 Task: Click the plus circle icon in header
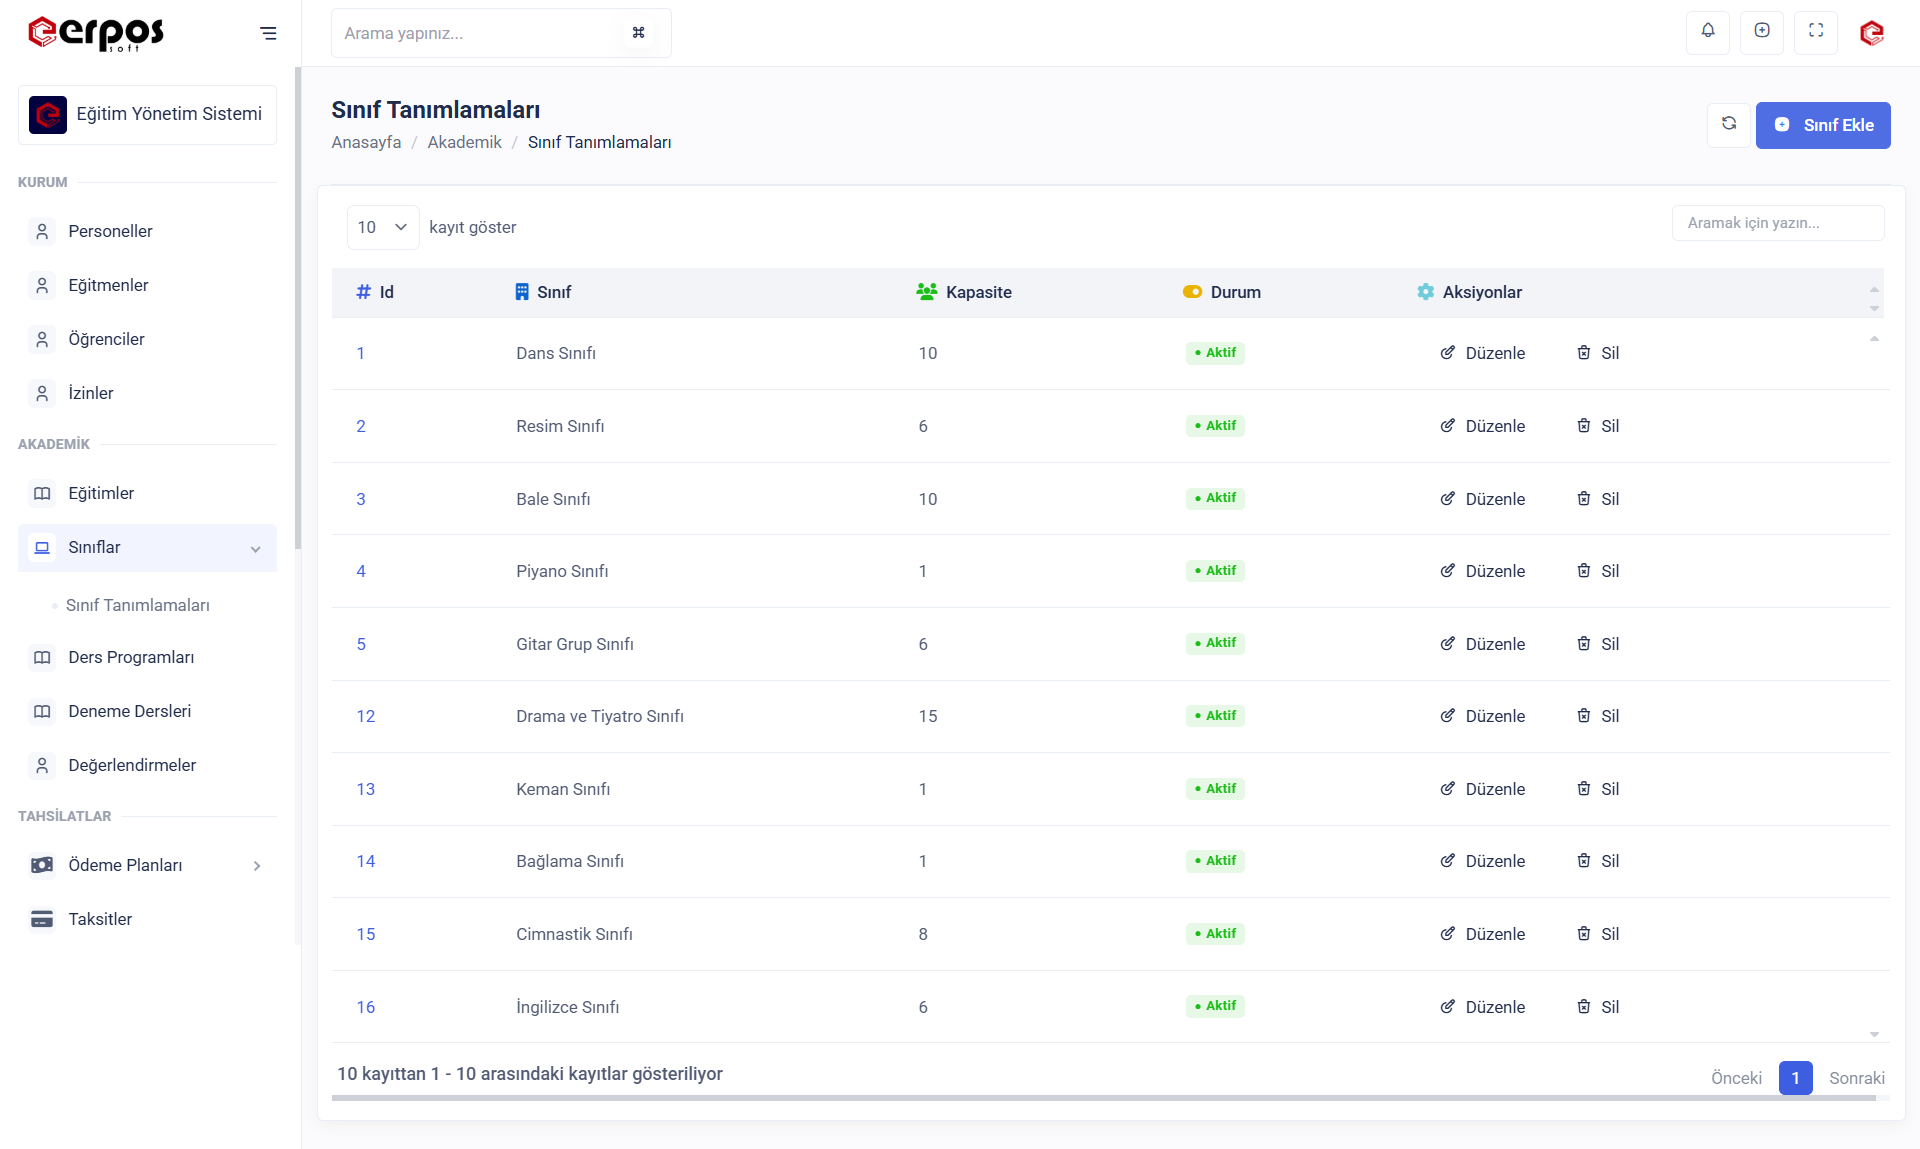1762,31
